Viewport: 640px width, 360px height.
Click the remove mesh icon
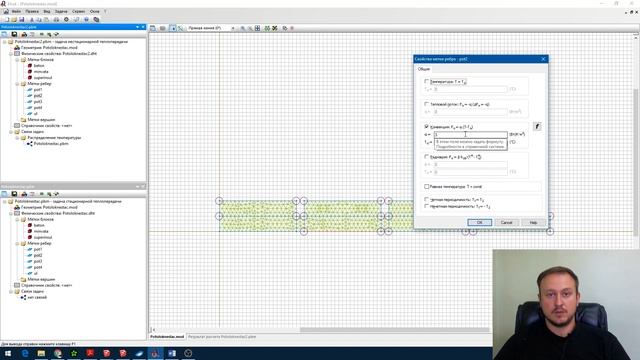coord(275,28)
